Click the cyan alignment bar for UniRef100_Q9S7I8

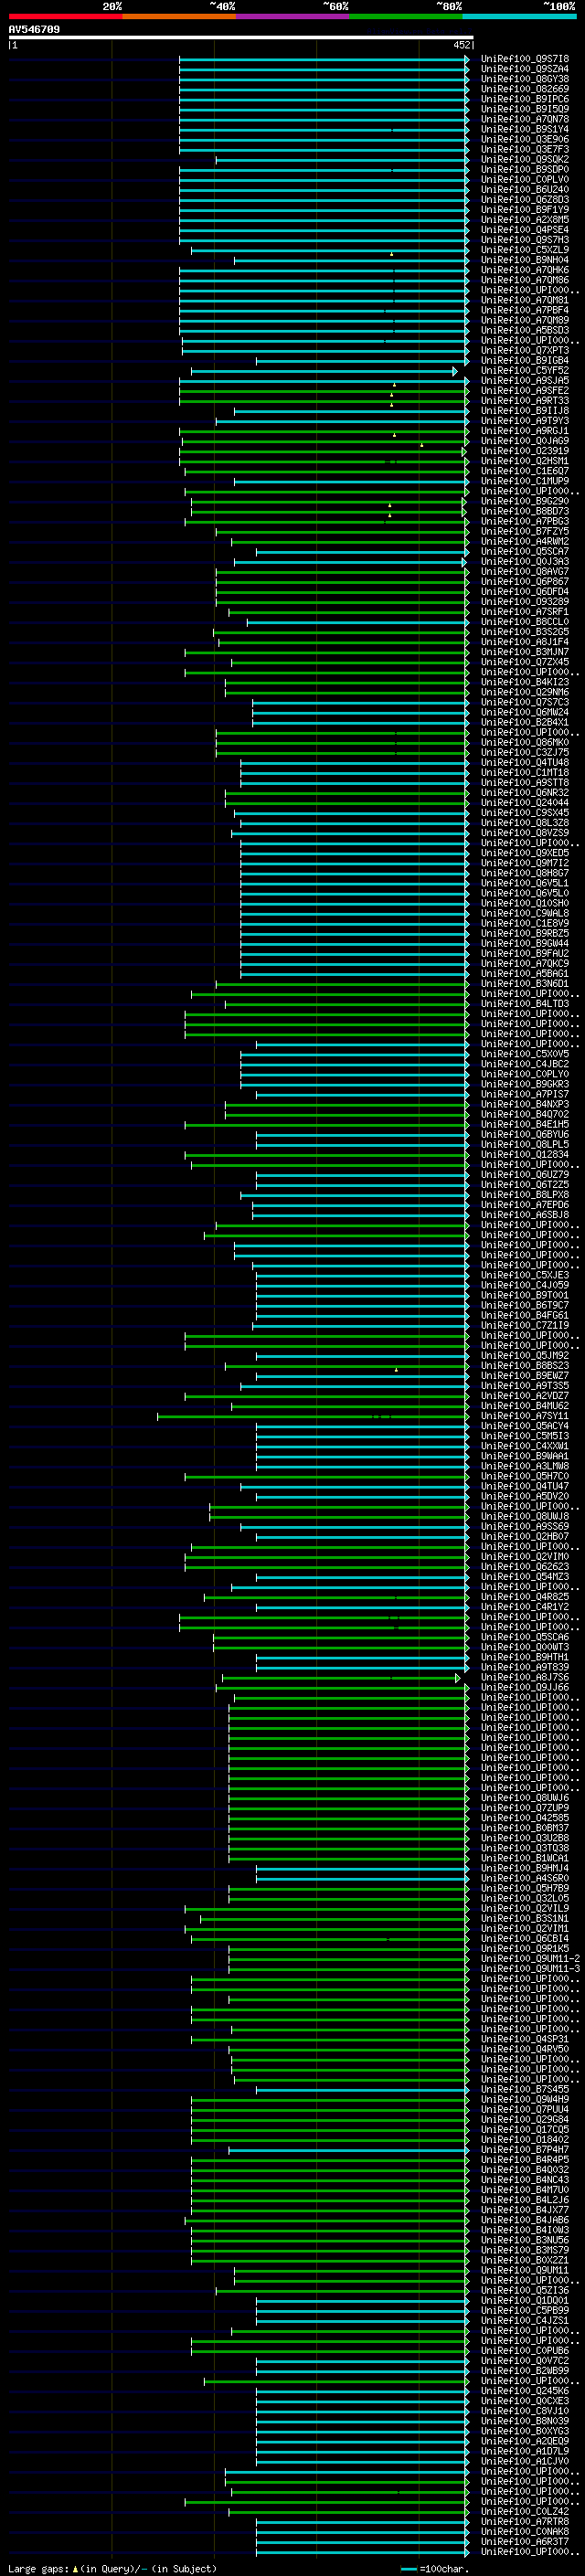[324, 59]
